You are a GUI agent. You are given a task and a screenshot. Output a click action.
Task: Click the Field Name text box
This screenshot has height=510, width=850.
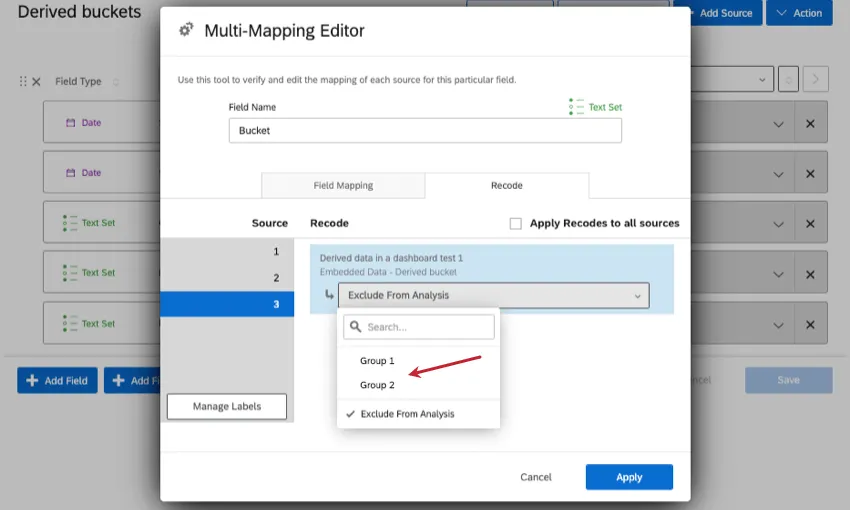425,130
